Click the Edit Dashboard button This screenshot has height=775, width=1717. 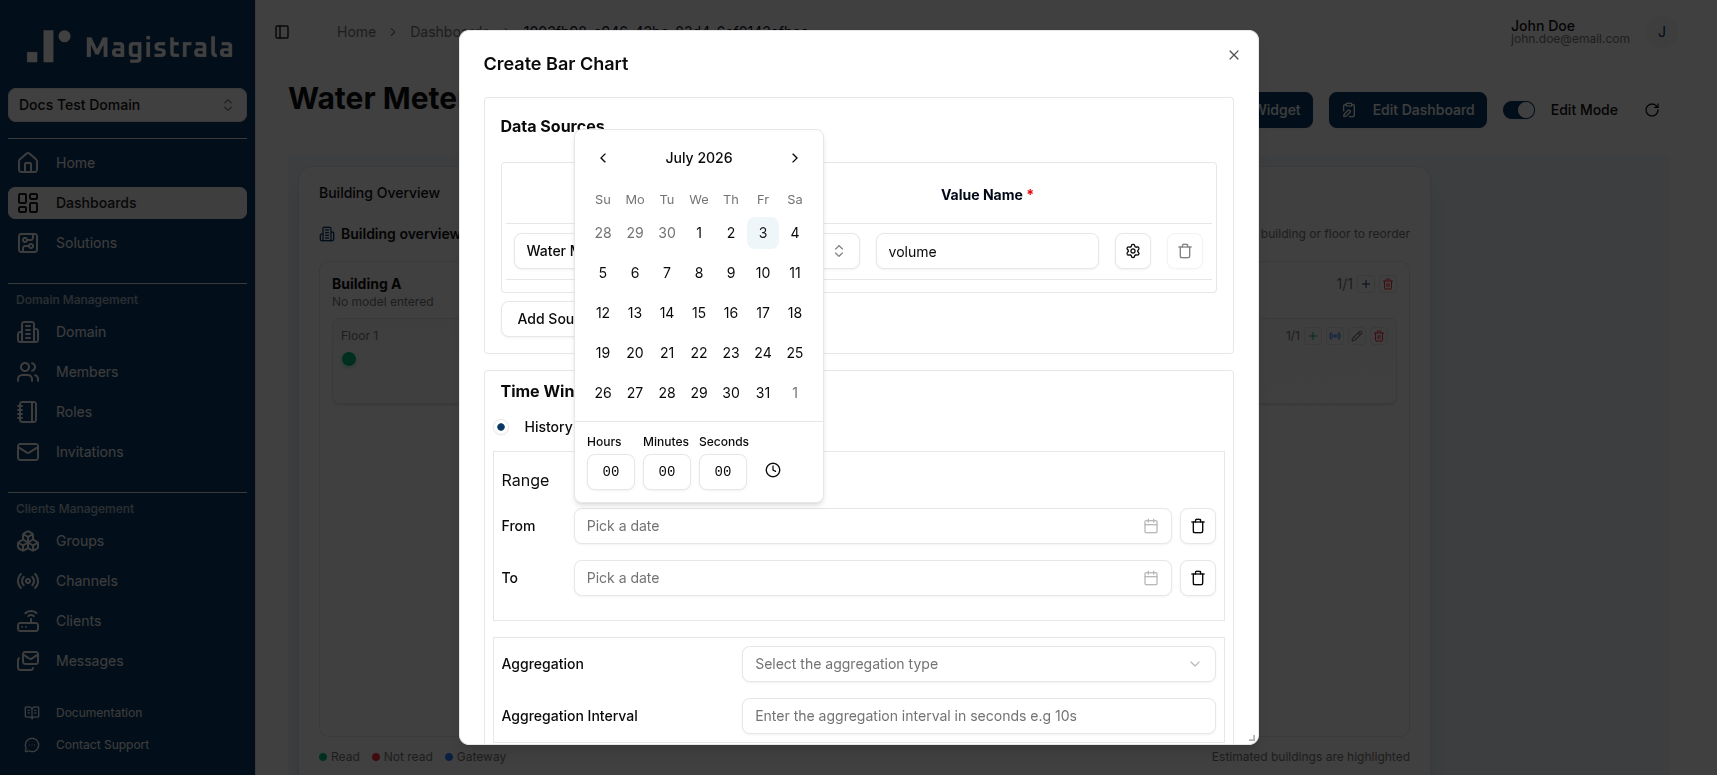(x=1408, y=110)
